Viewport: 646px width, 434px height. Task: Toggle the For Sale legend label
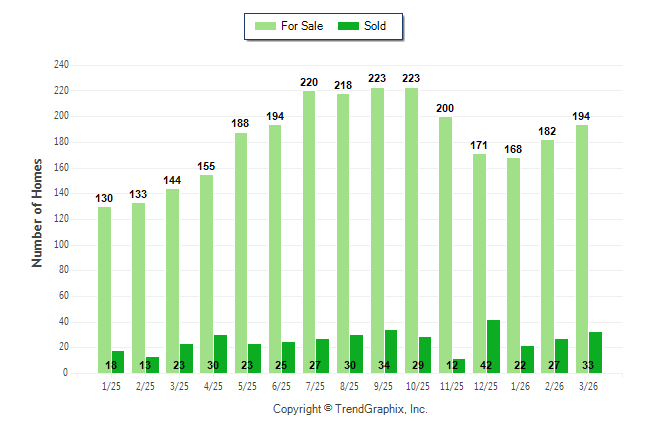(302, 26)
